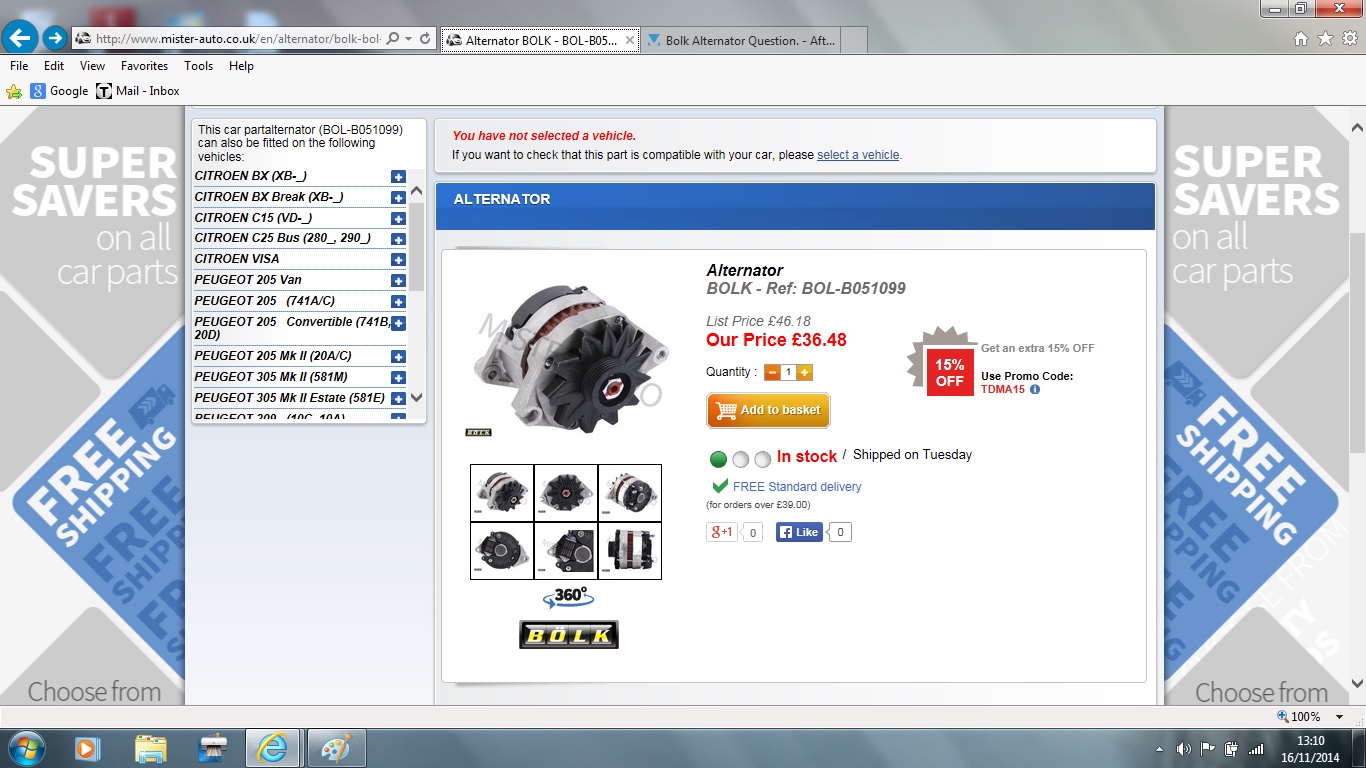Click the 'select a vehicle' link

tap(858, 155)
